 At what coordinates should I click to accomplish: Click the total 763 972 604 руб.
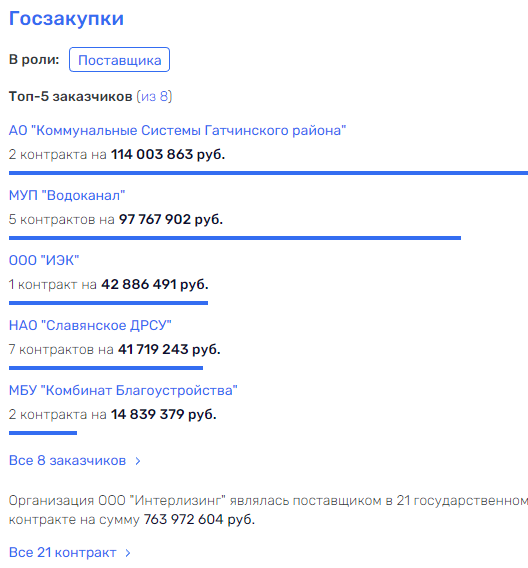click(199, 519)
